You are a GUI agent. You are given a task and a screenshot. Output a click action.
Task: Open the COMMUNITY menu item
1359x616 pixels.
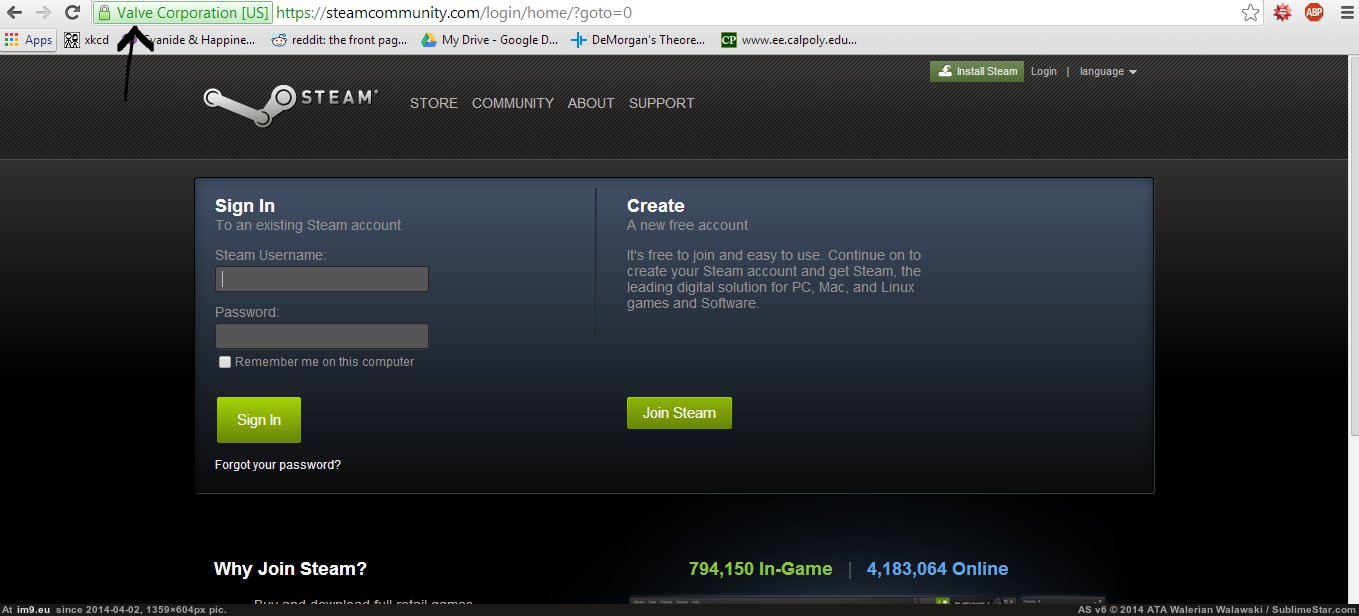513,103
